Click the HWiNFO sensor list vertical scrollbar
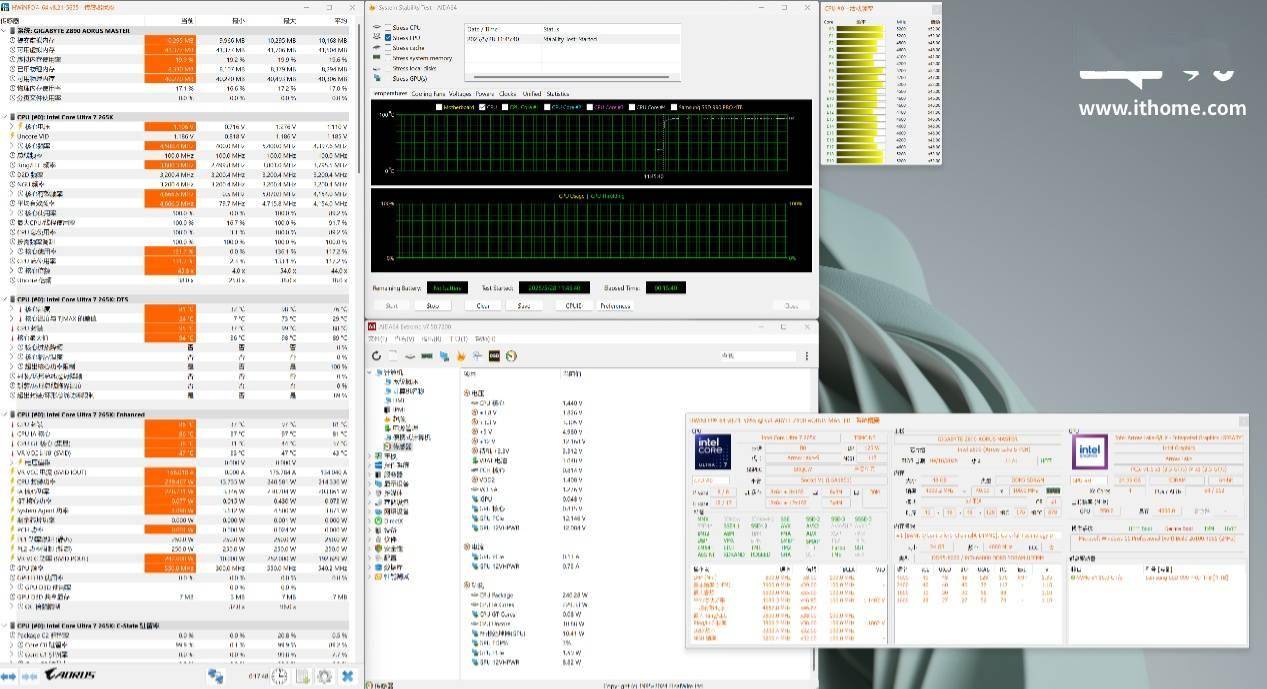This screenshot has height=689, width=1267. [360, 100]
